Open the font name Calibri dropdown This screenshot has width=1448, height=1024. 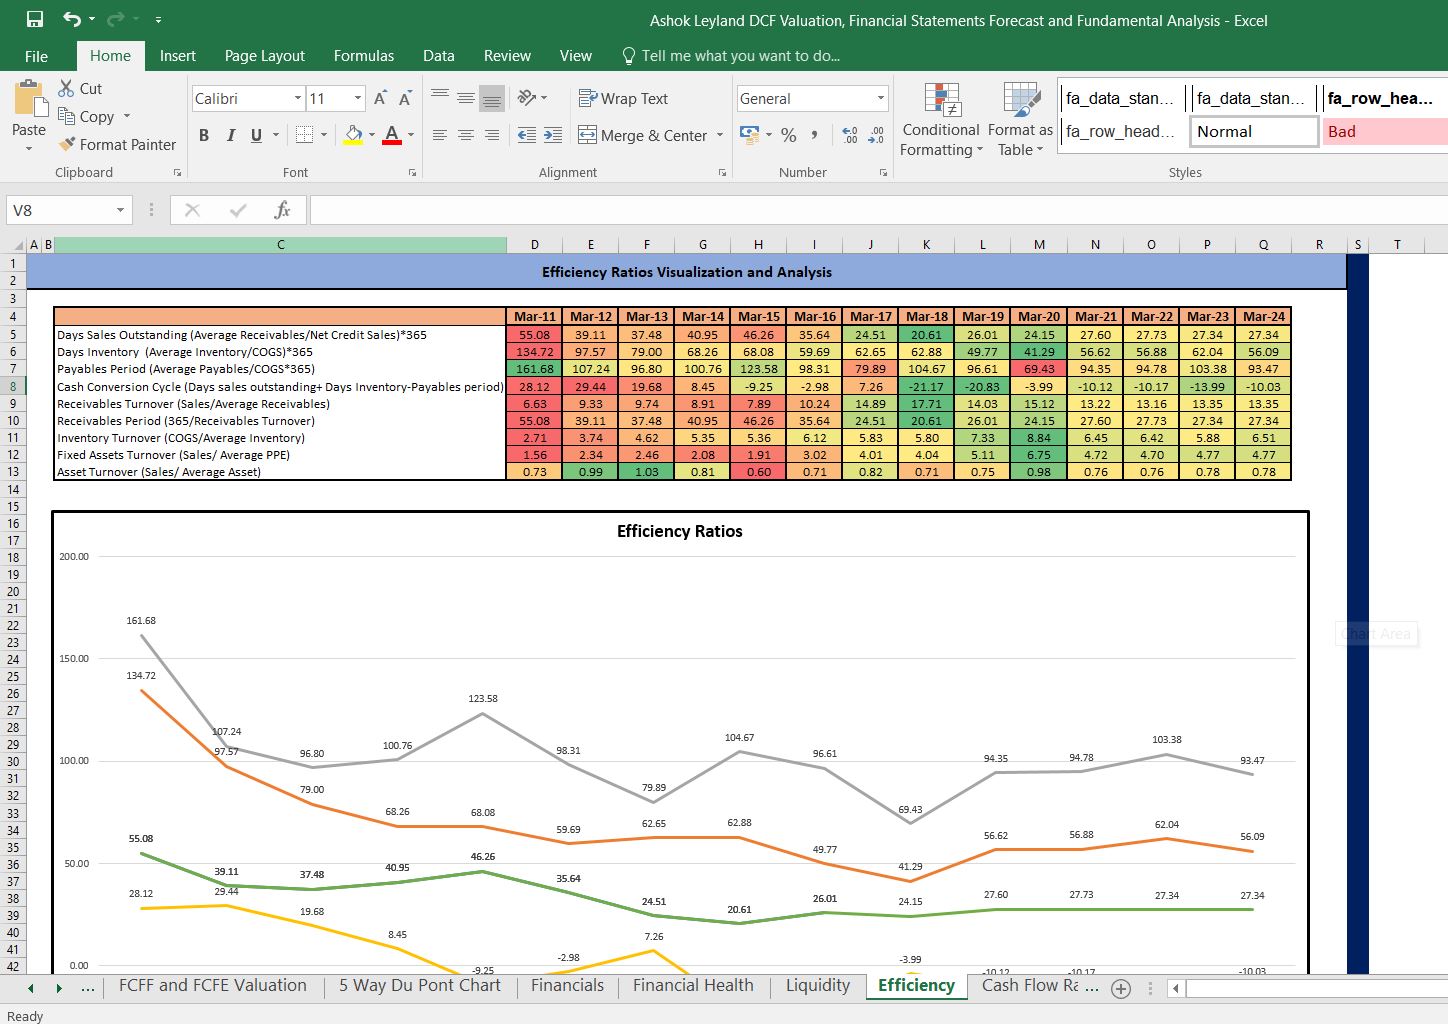click(298, 98)
